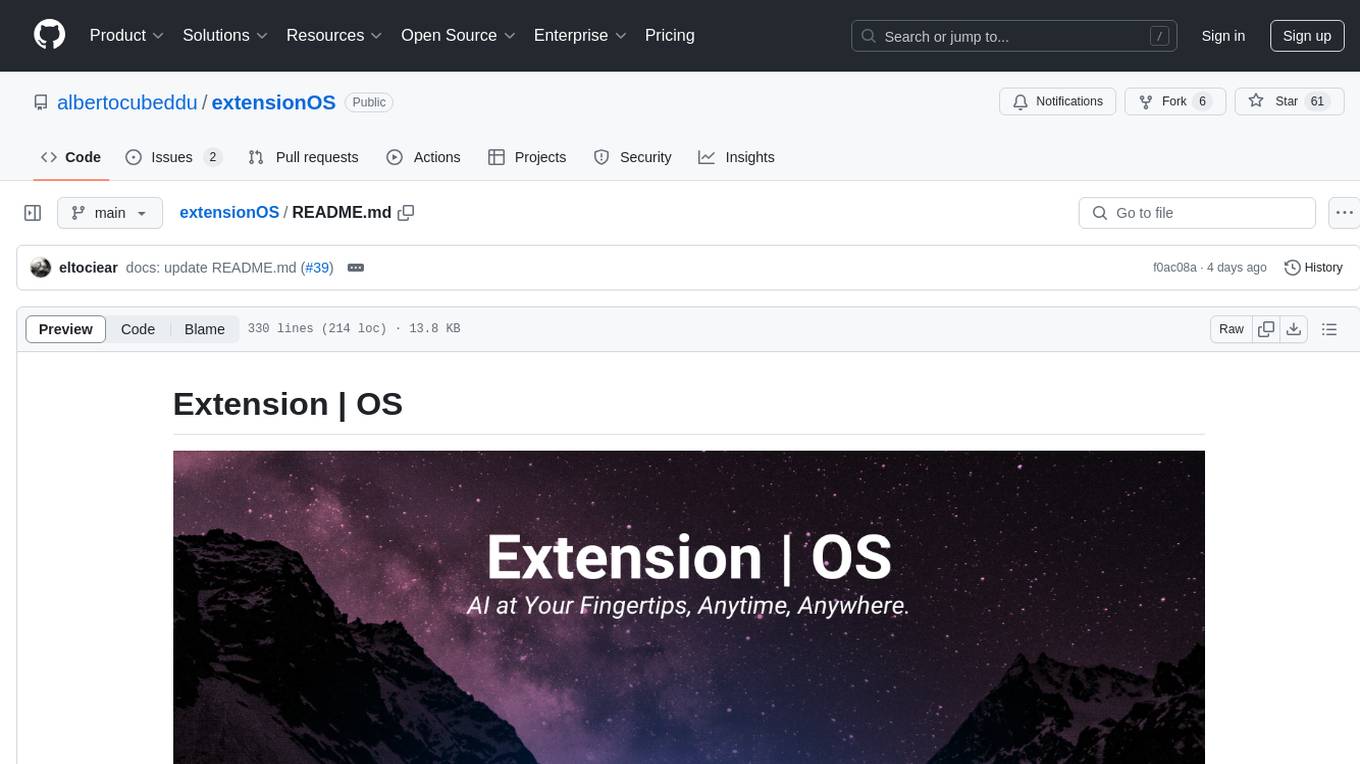1360x764 pixels.
Task: Switch to Insights tab
Action: (736, 157)
